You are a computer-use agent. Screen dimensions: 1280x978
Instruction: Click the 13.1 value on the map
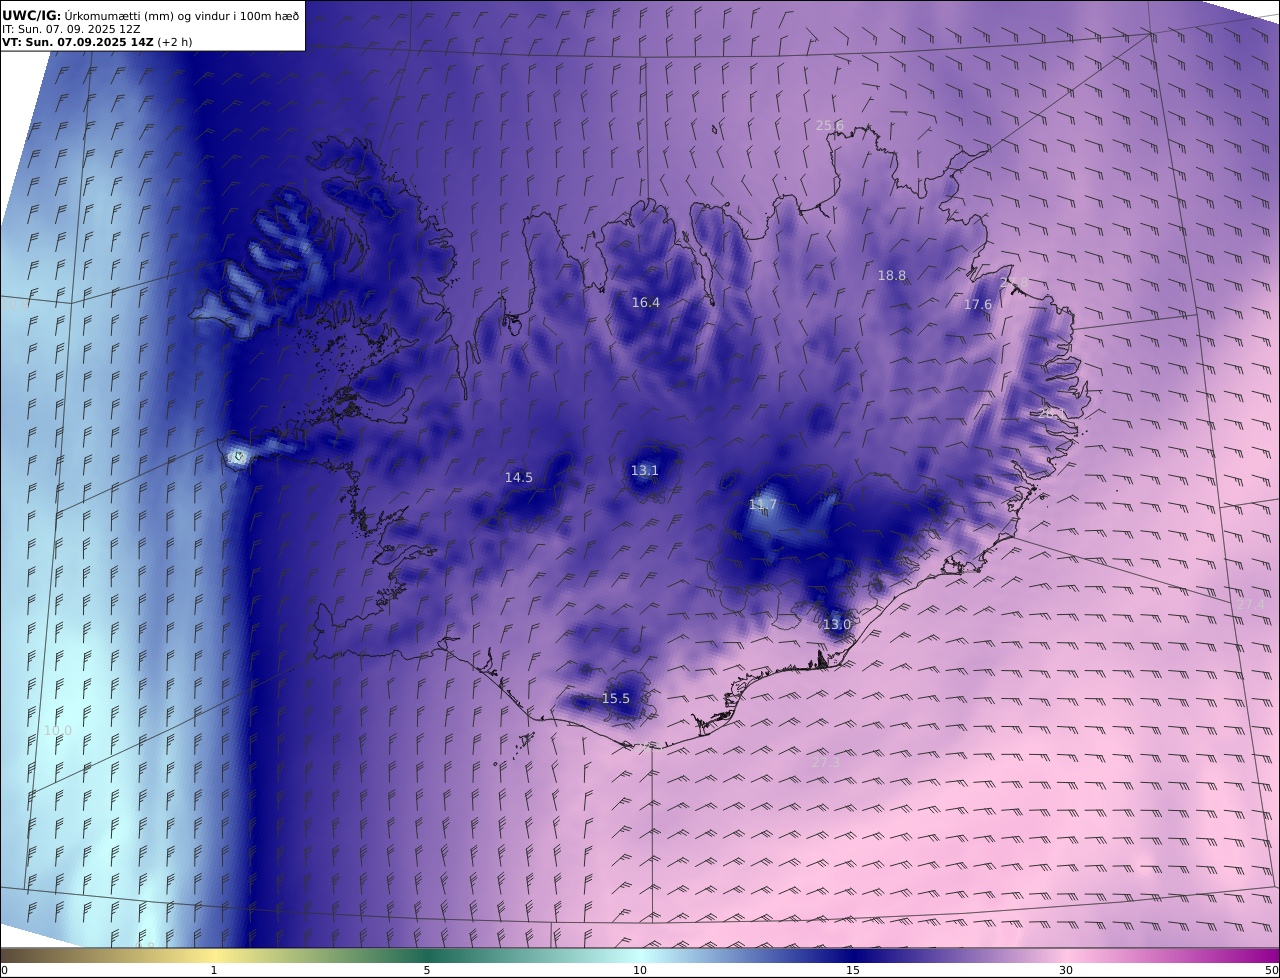(645, 470)
